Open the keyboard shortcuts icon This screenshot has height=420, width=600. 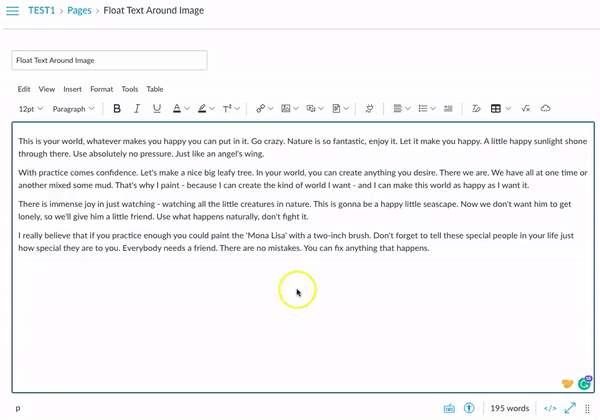[449, 409]
